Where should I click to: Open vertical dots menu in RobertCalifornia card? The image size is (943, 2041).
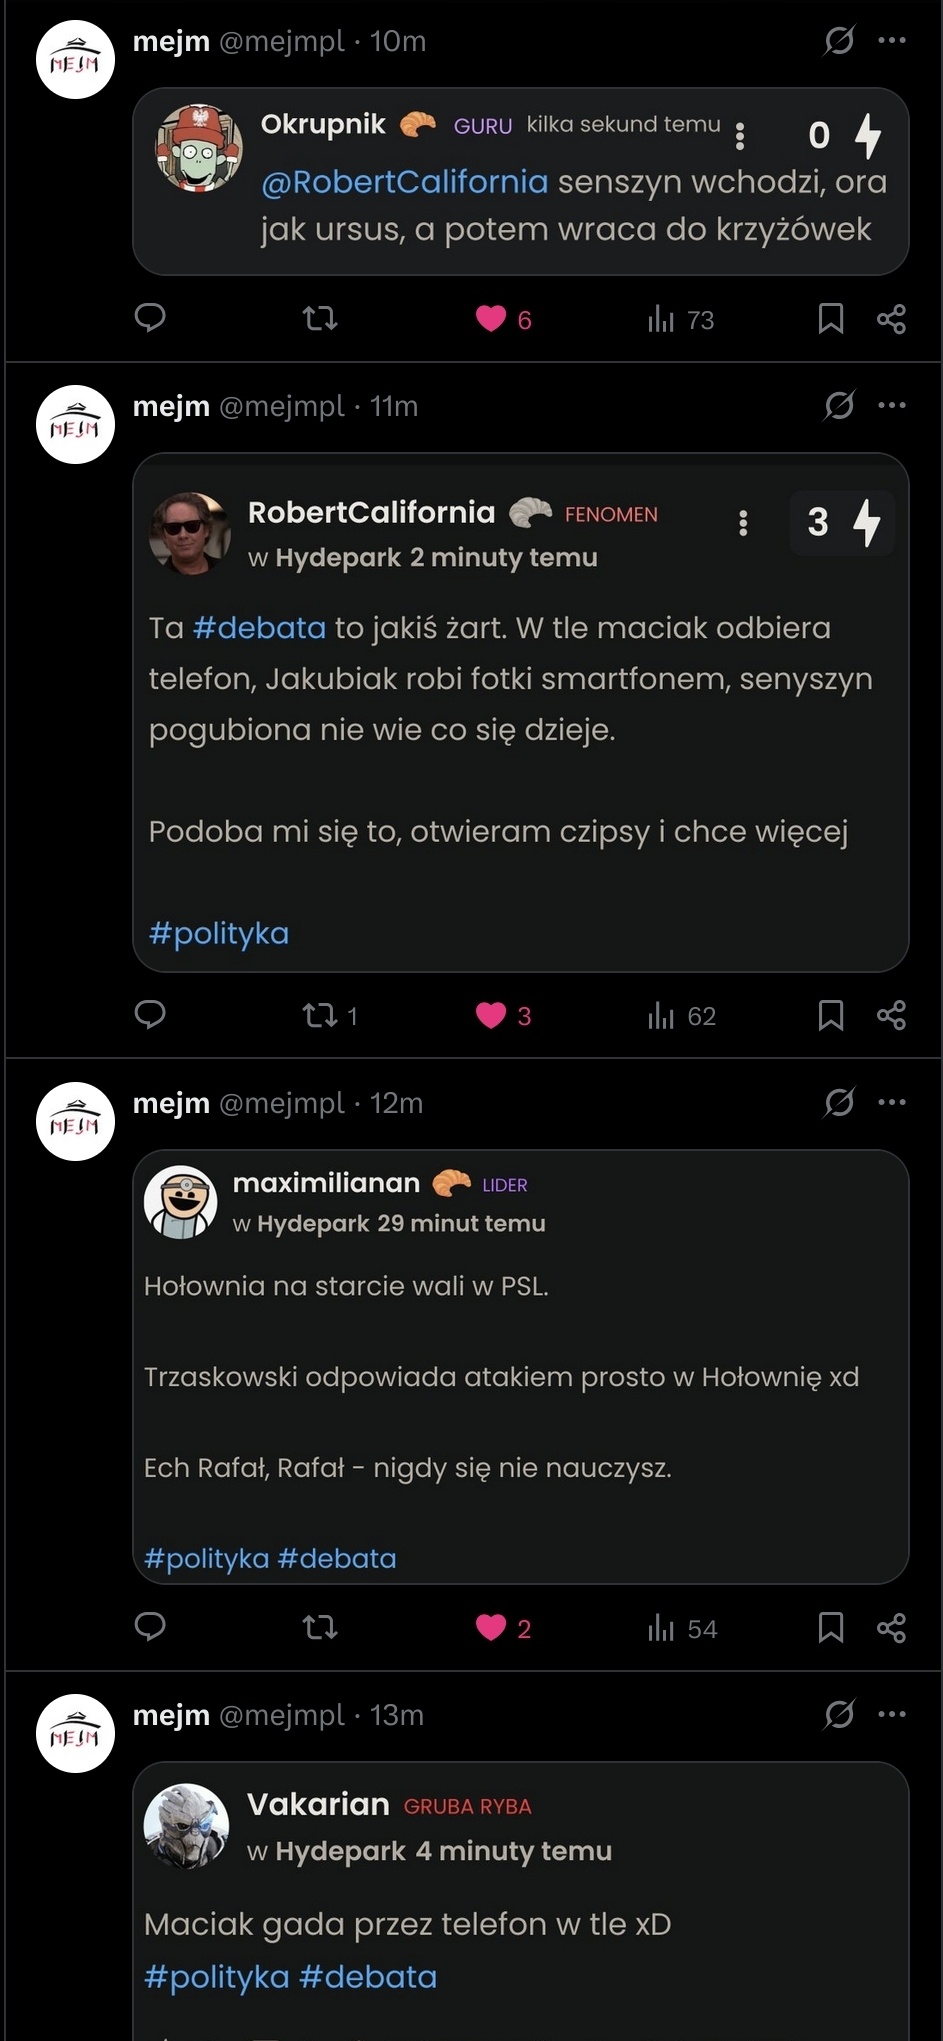[743, 523]
